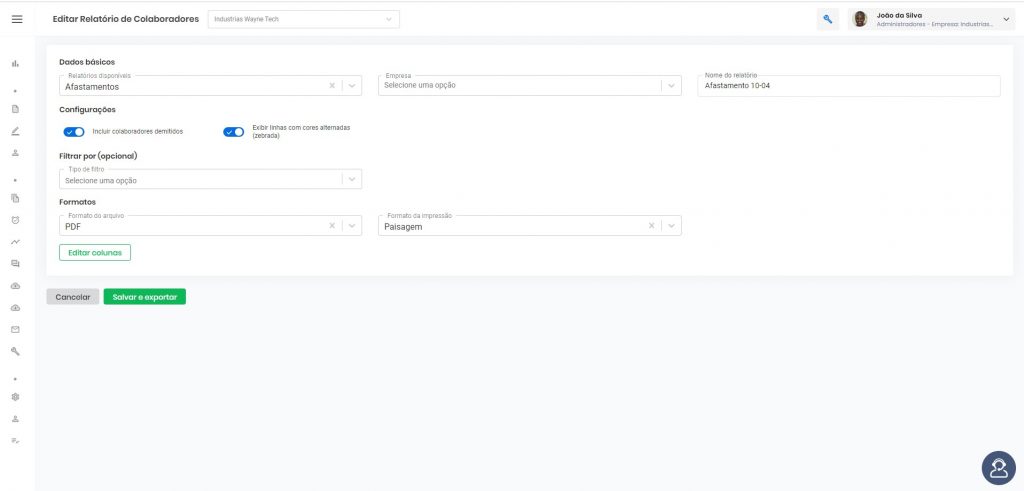Click the gear settings sidebar icon
The height and width of the screenshot is (491, 1024).
pyautogui.click(x=15, y=396)
